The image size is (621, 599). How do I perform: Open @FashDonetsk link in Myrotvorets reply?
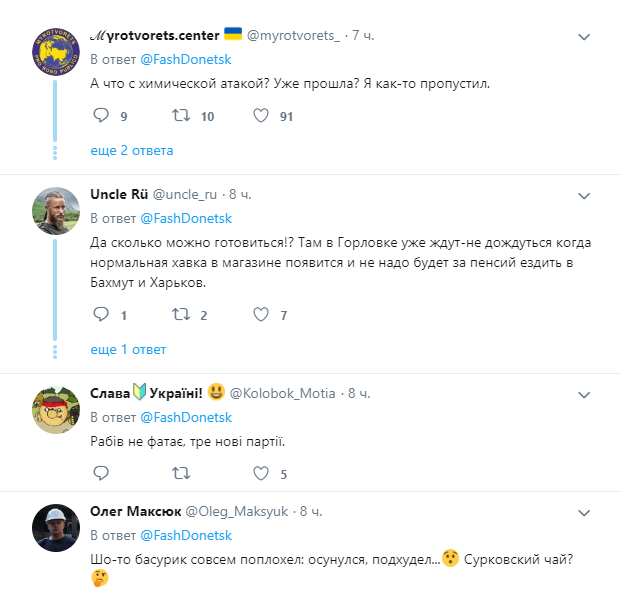186,60
